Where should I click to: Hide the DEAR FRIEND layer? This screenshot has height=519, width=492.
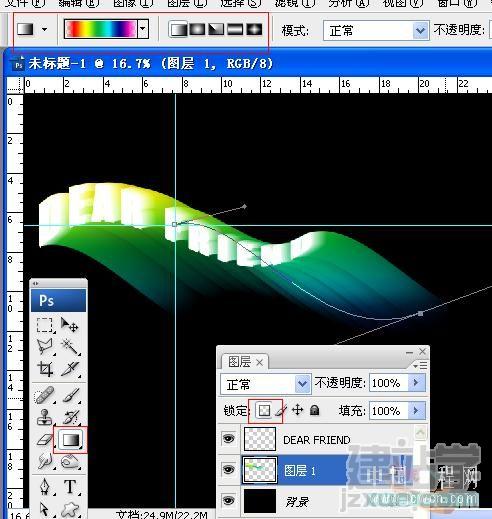[229, 438]
